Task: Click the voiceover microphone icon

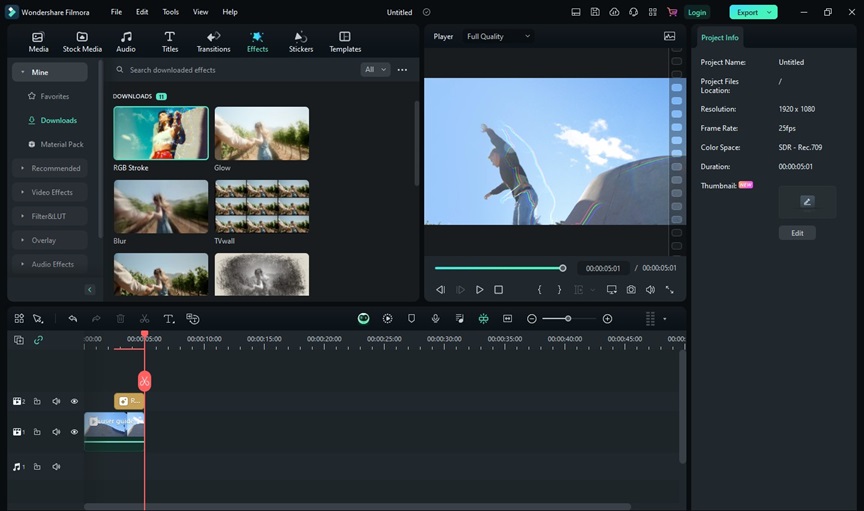Action: tap(435, 319)
